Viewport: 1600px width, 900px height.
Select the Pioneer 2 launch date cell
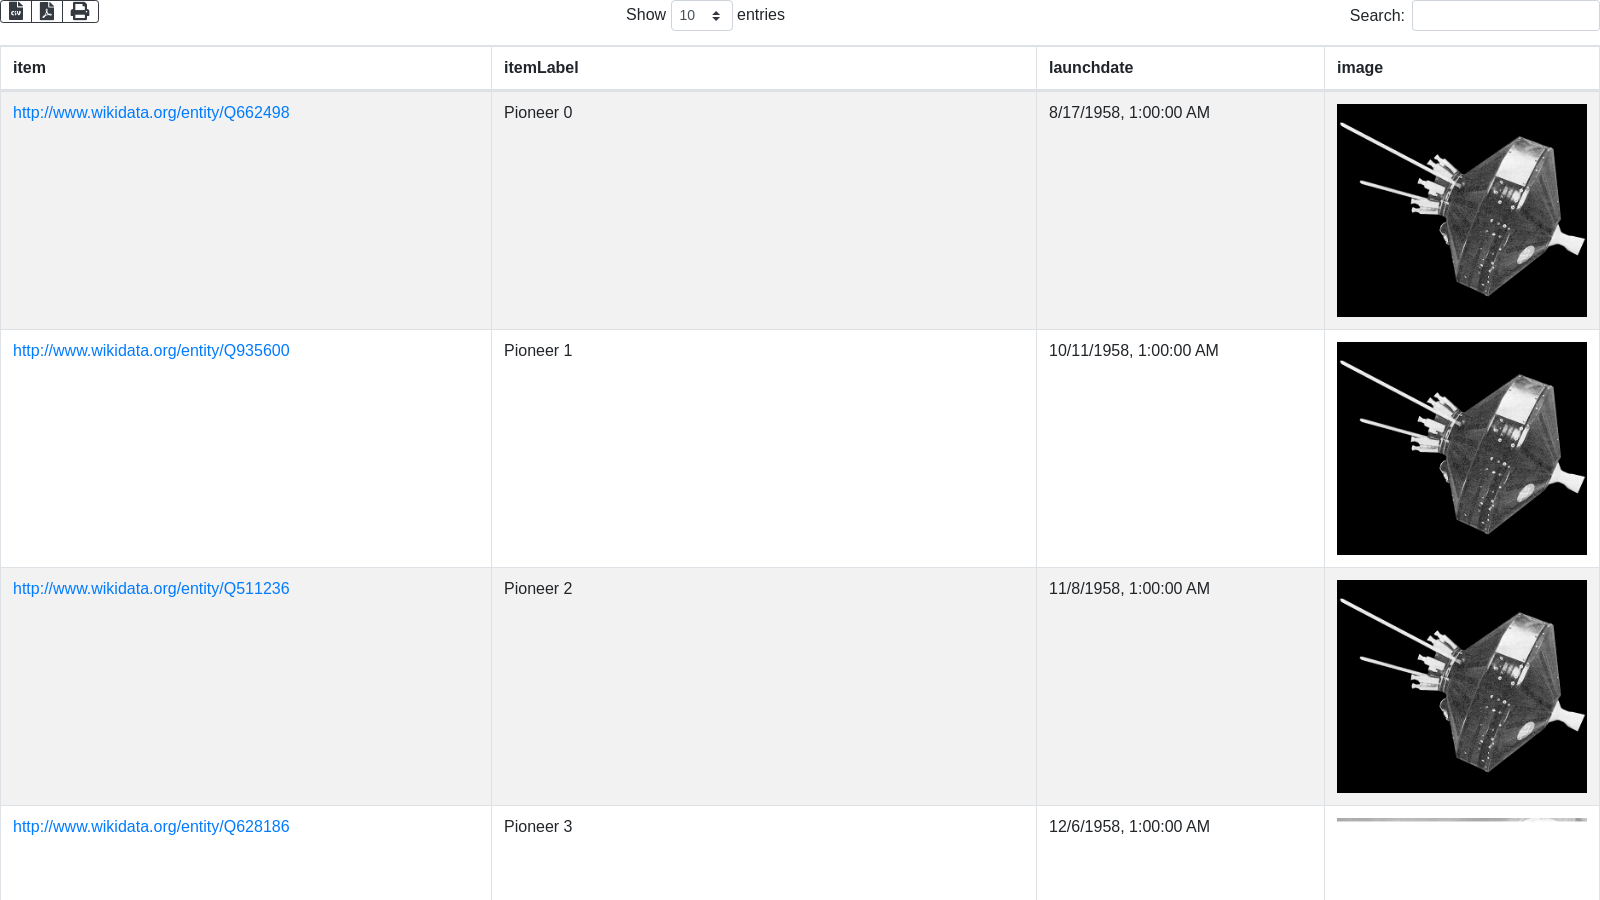tap(1129, 589)
